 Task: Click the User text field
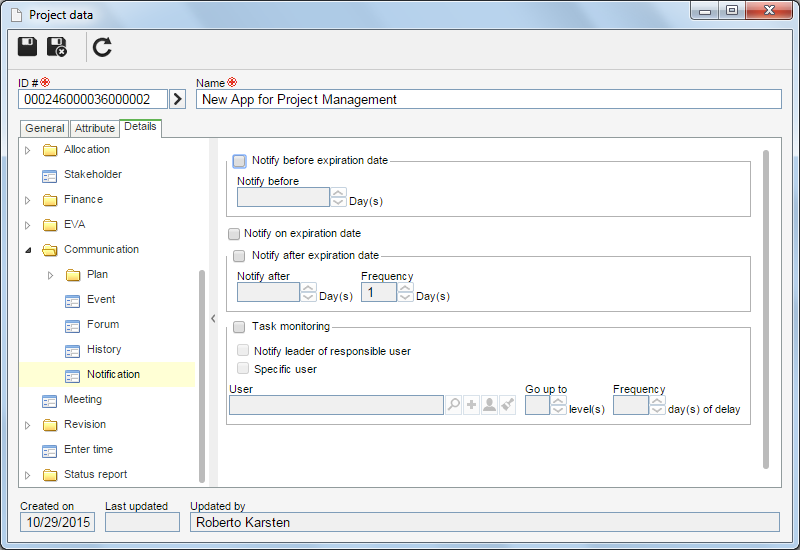tap(336, 405)
